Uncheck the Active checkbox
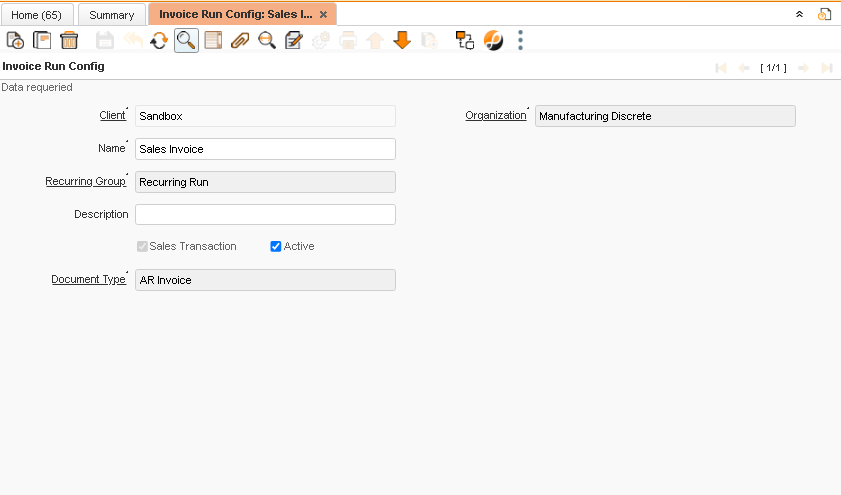The height and width of the screenshot is (495, 841). 276,246
